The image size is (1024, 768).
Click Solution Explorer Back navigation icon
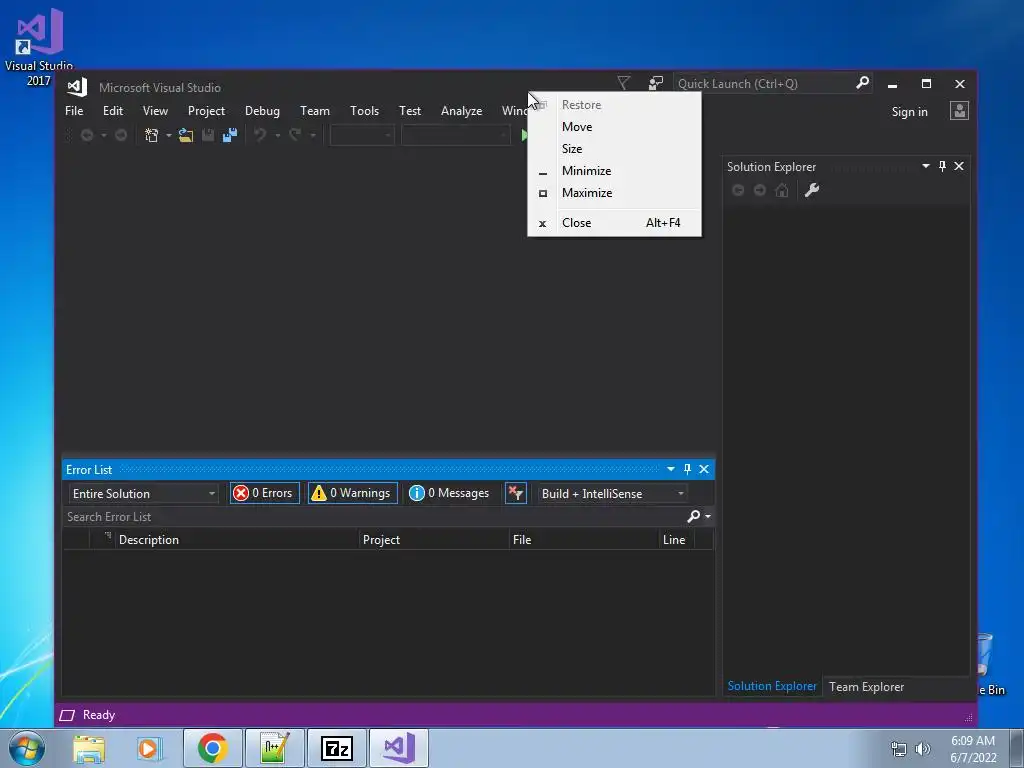(738, 190)
